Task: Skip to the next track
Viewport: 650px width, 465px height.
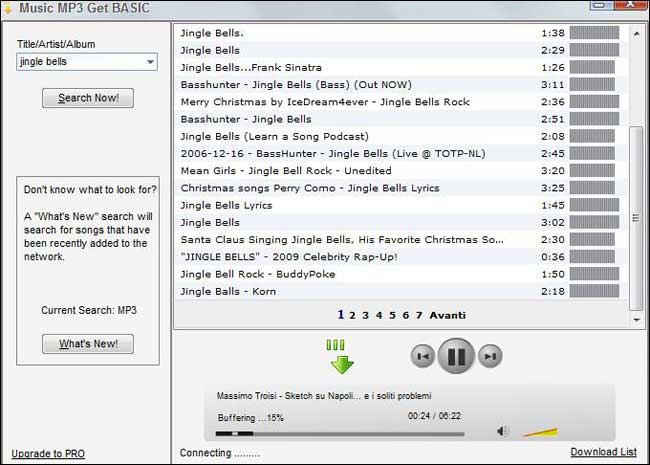Action: [490, 355]
